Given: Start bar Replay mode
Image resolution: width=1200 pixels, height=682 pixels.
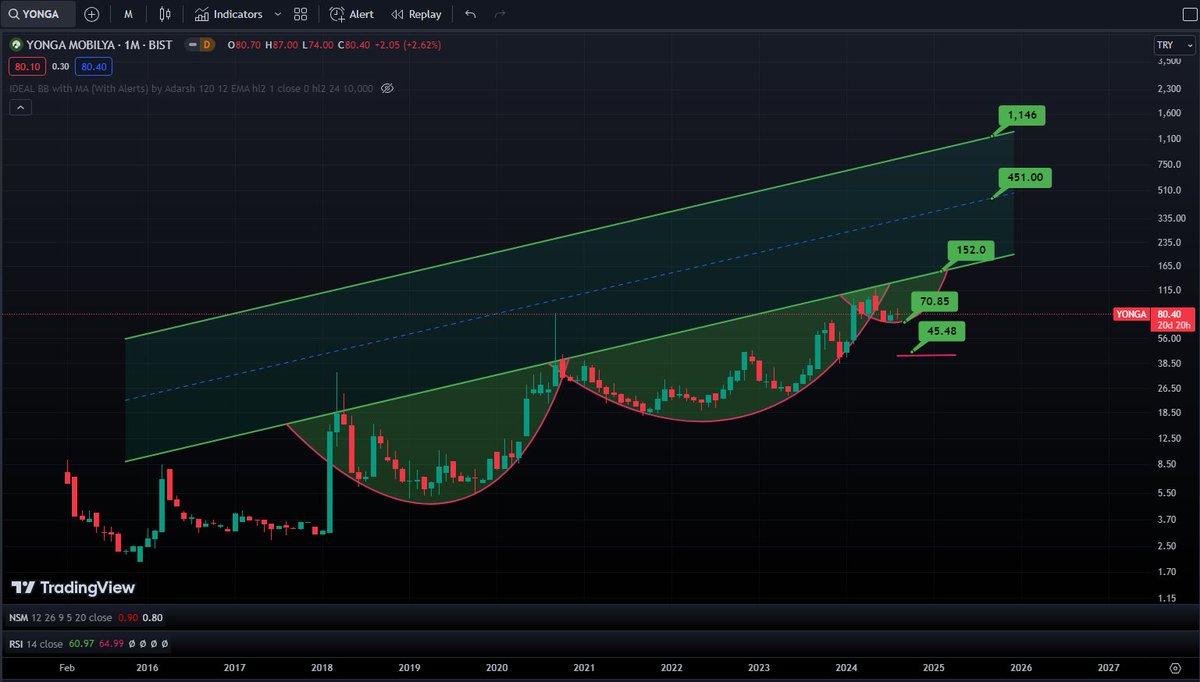Looking at the screenshot, I should click(416, 14).
